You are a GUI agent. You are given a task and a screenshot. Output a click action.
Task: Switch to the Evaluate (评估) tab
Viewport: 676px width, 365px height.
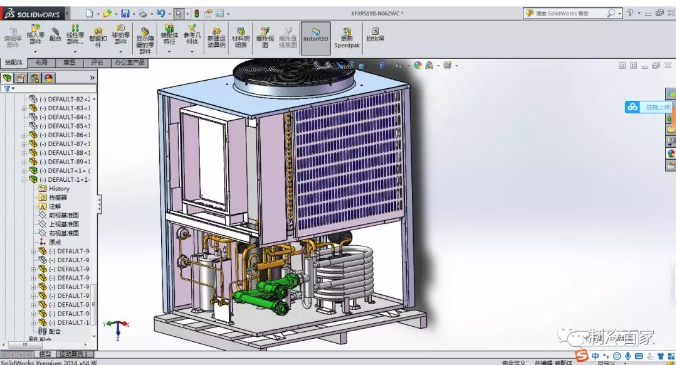click(97, 62)
